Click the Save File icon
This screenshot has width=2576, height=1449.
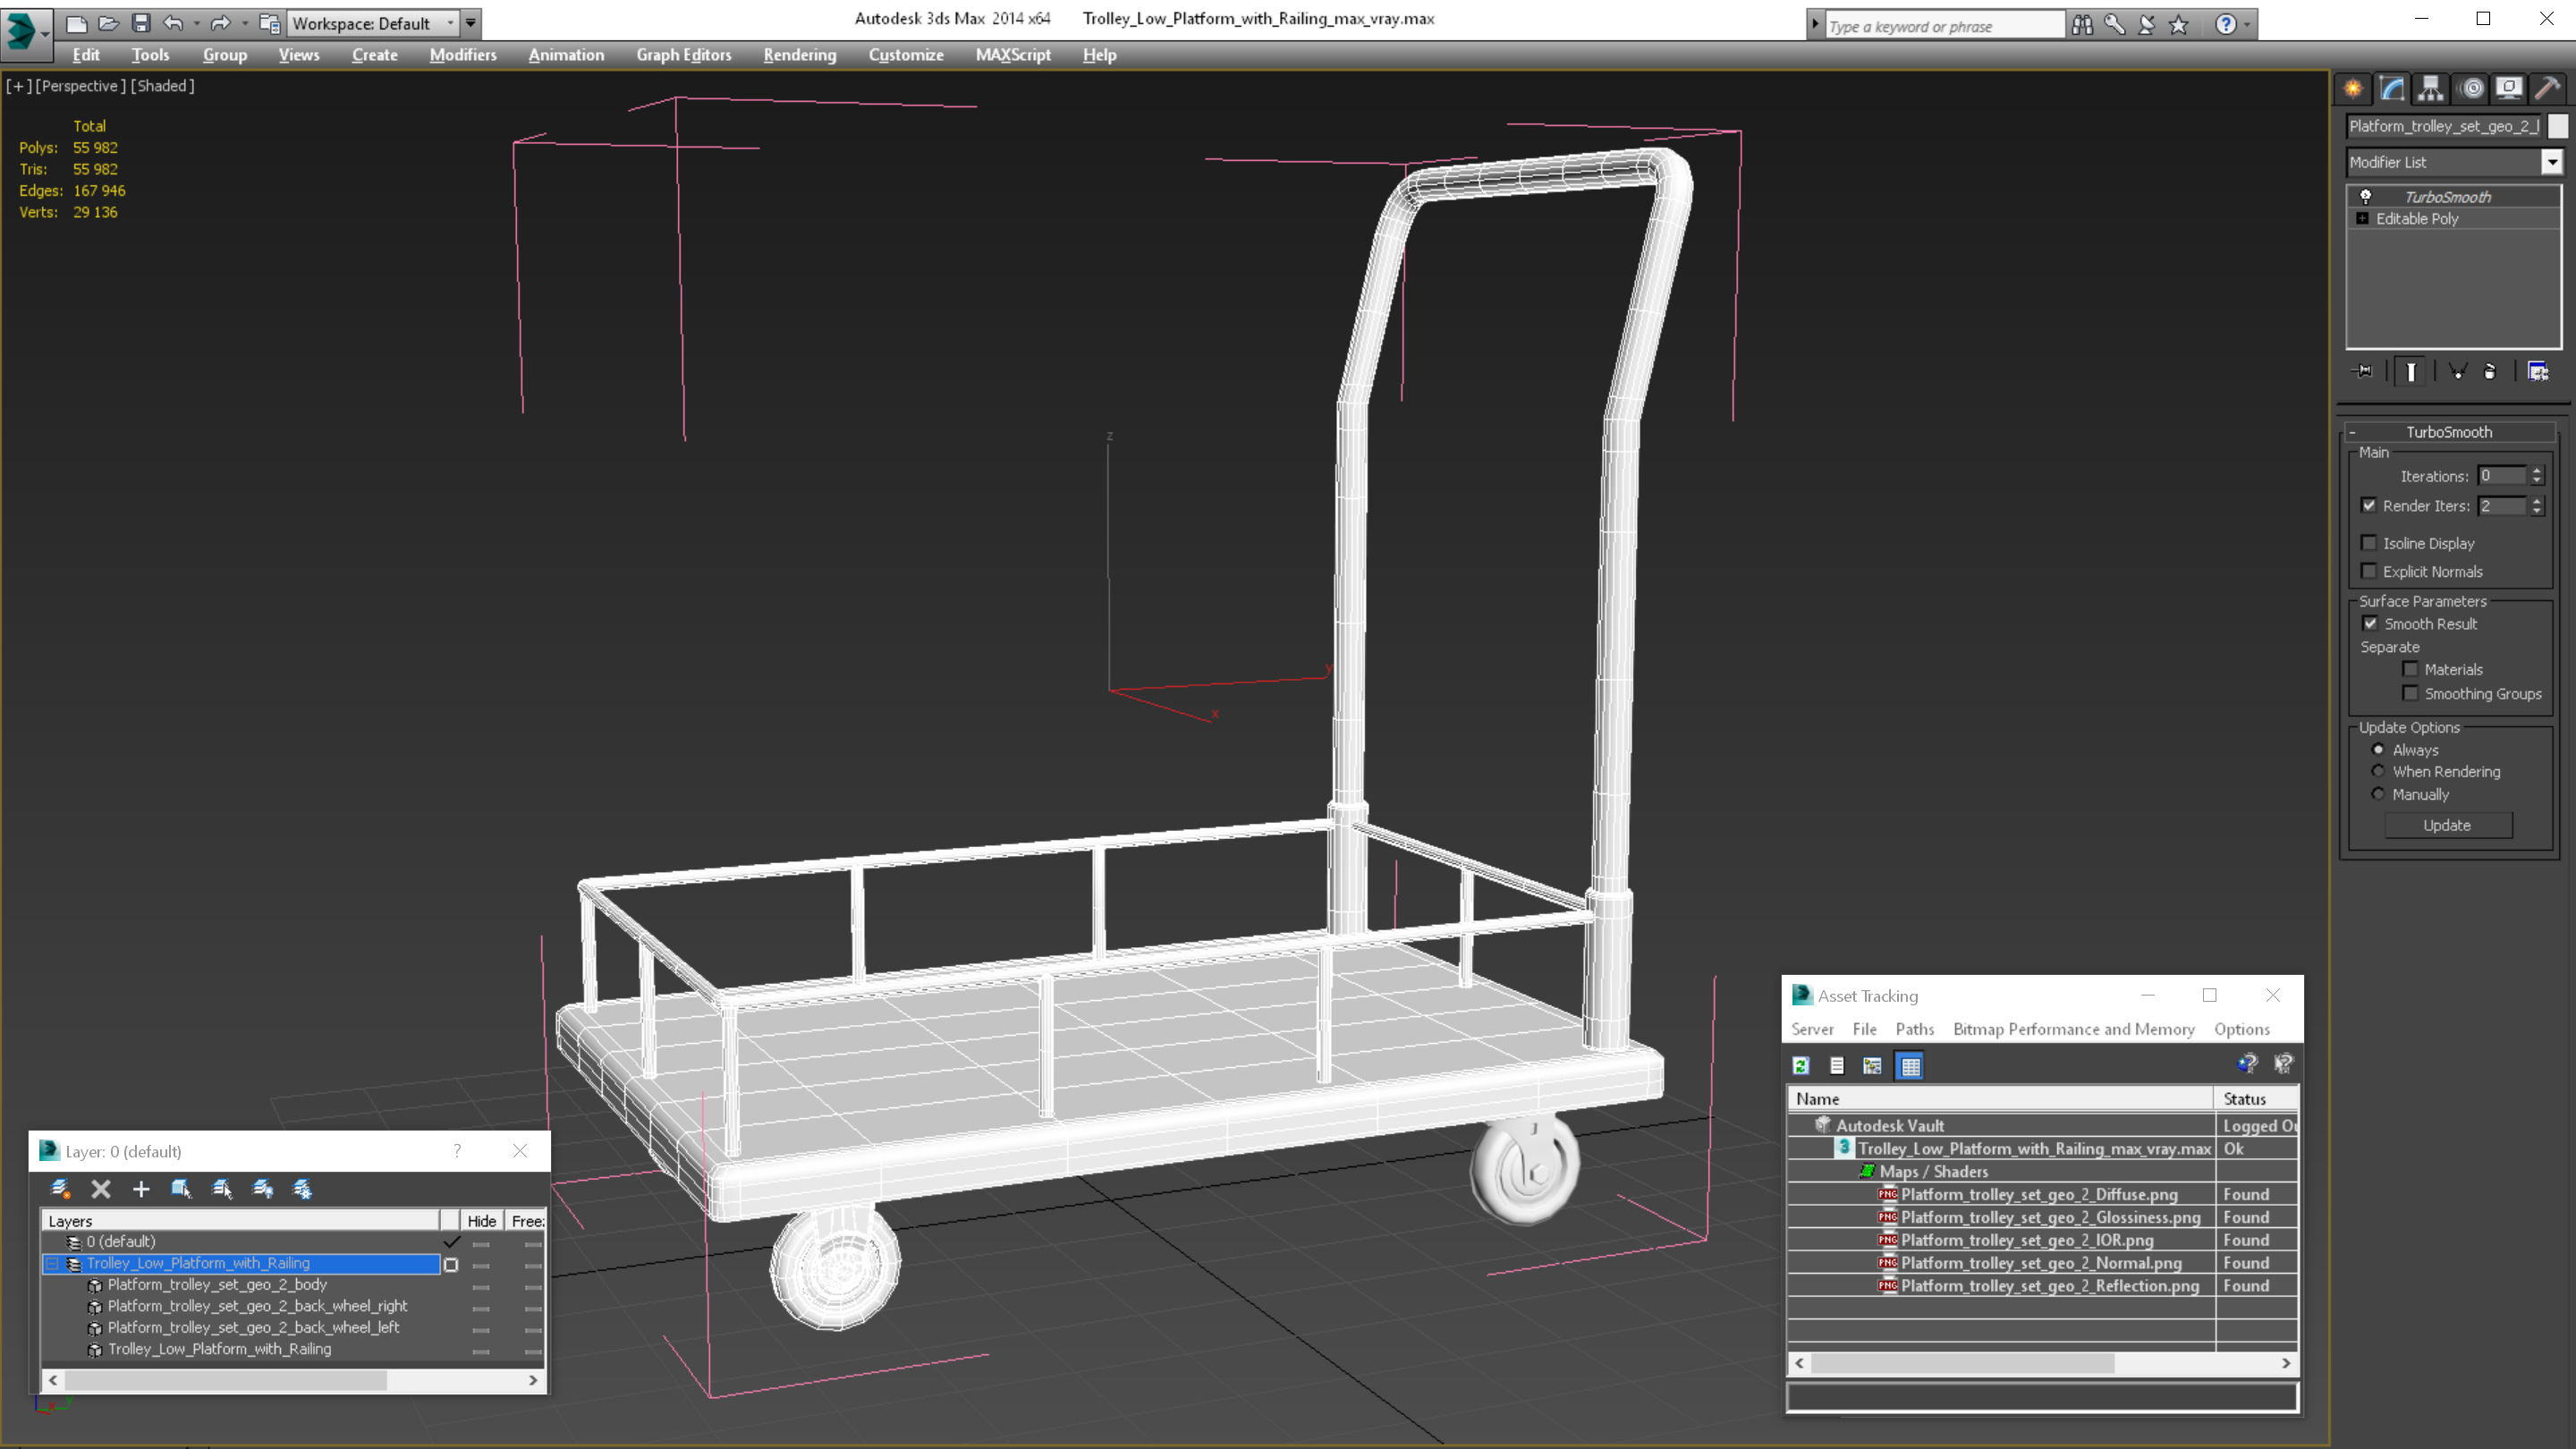tap(141, 23)
